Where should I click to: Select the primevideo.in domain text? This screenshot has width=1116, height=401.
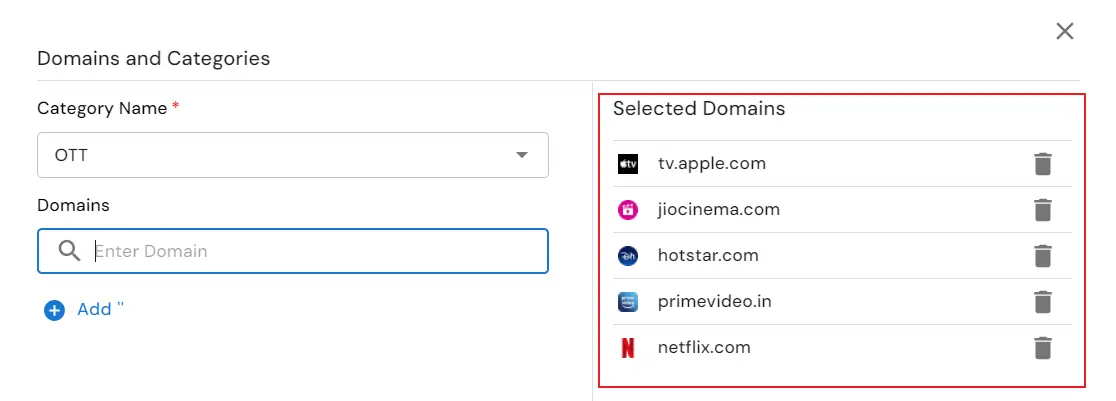pos(715,301)
